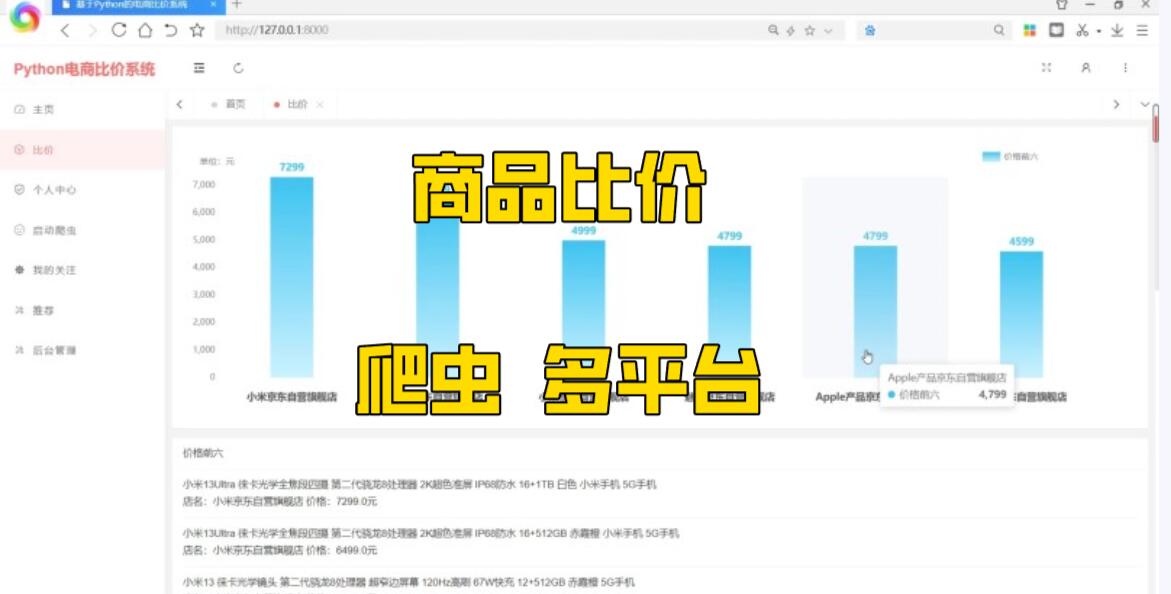Open 后台管理 in the sidebar
This screenshot has width=1171, height=594.
(x=82, y=350)
